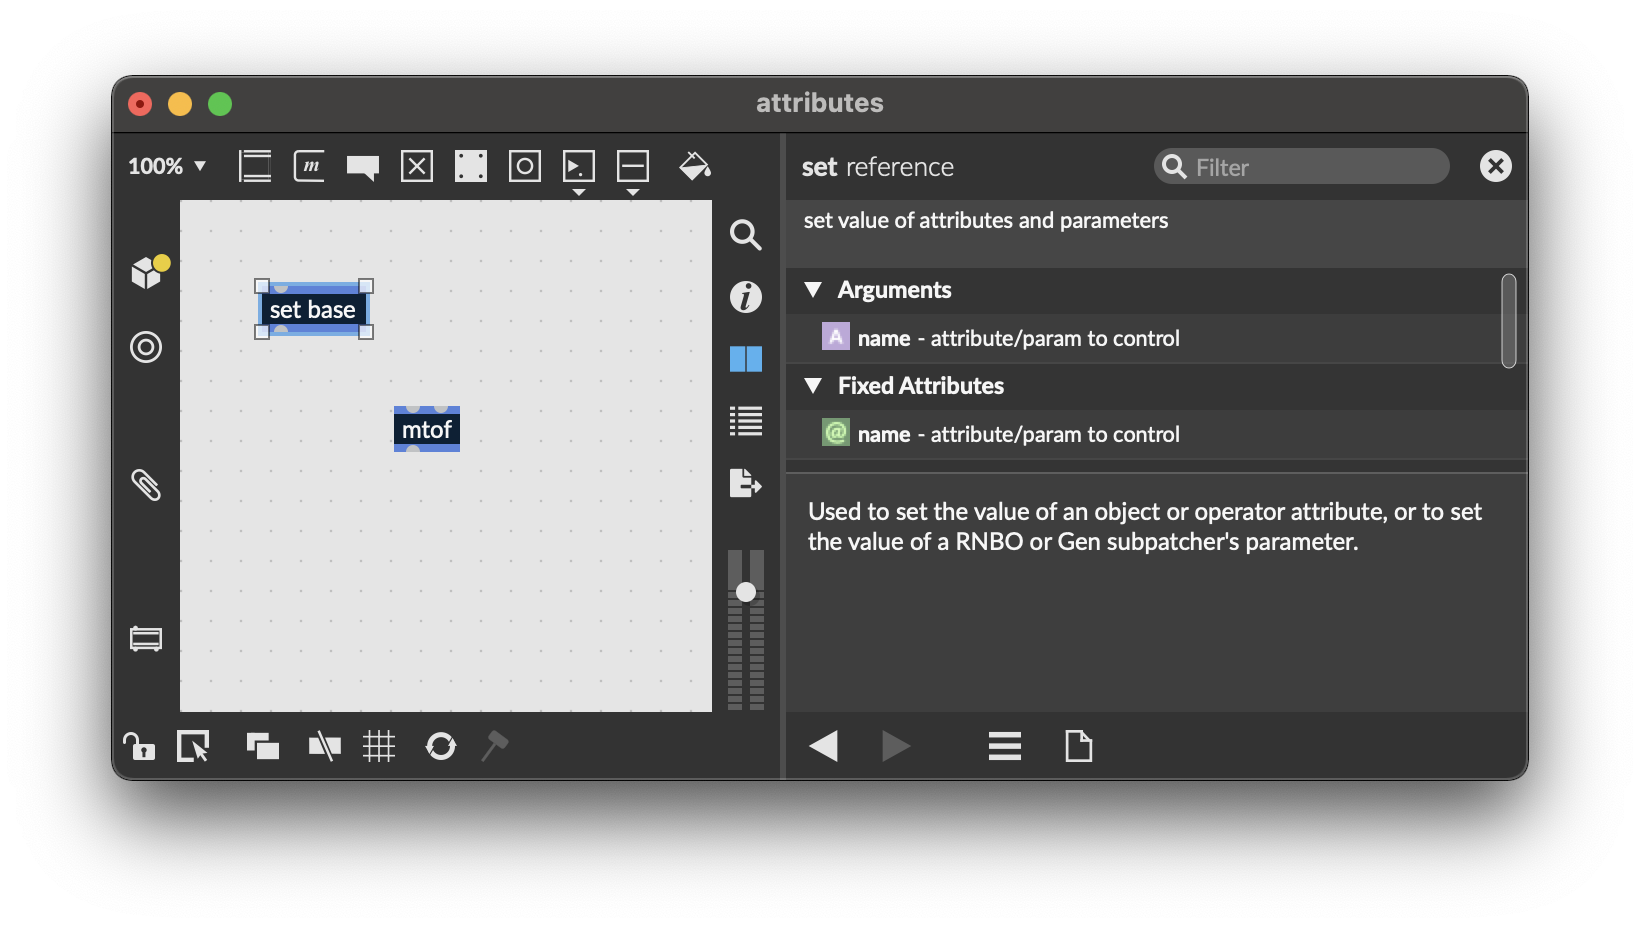This screenshot has height=928, width=1640.
Task: Select the name argument row under Arguments
Action: (x=1018, y=338)
